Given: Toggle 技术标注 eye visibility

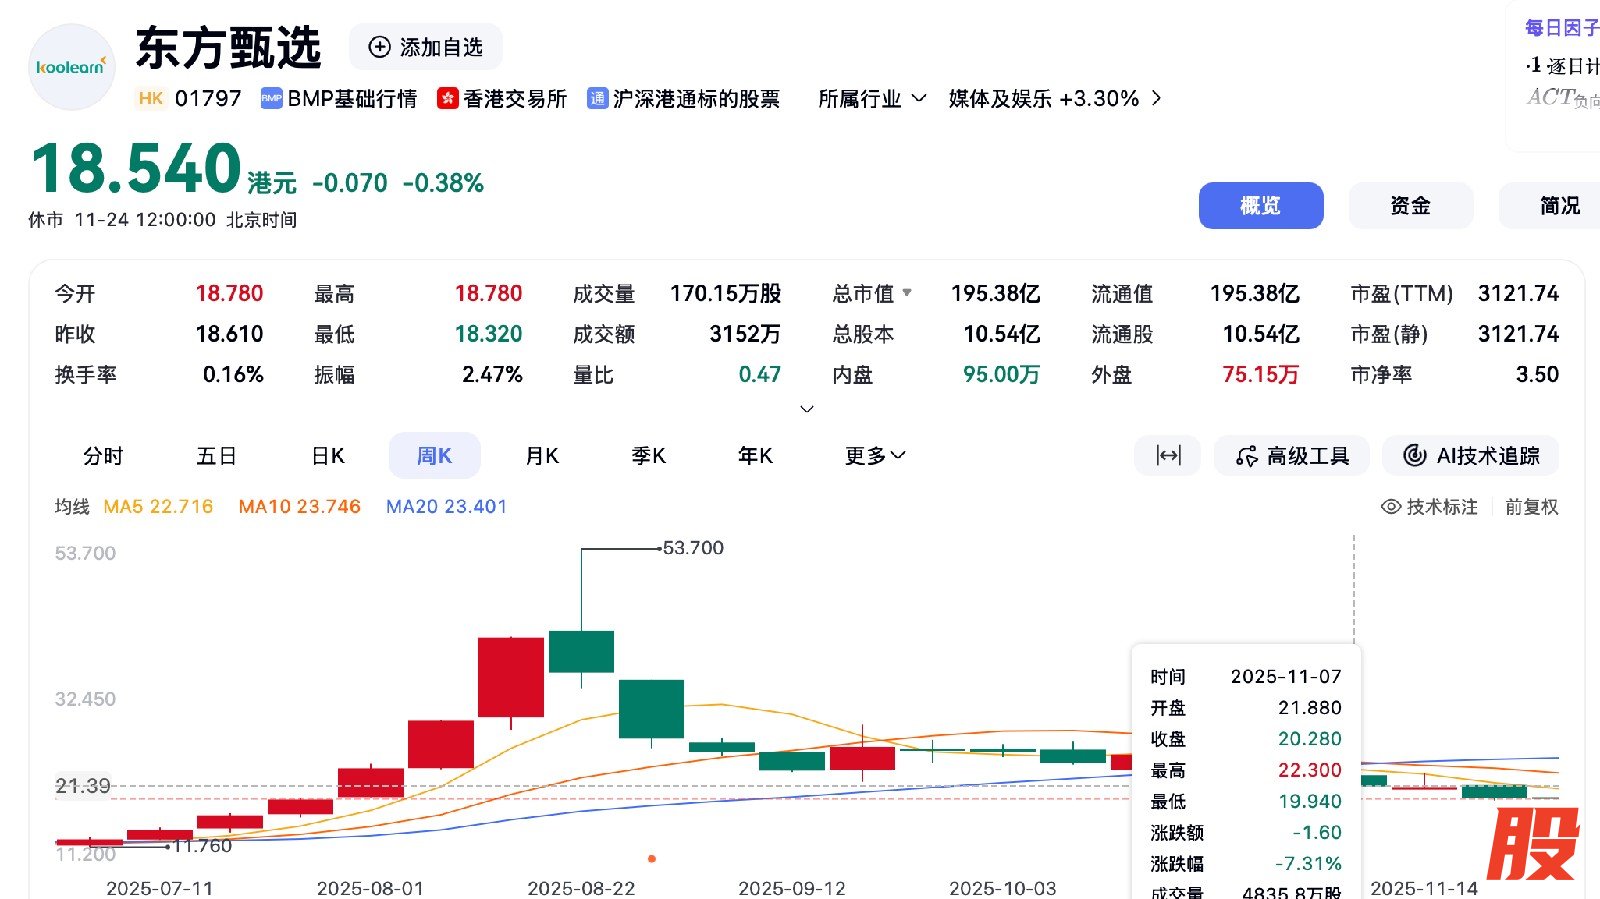Looking at the screenshot, I should click(1390, 507).
